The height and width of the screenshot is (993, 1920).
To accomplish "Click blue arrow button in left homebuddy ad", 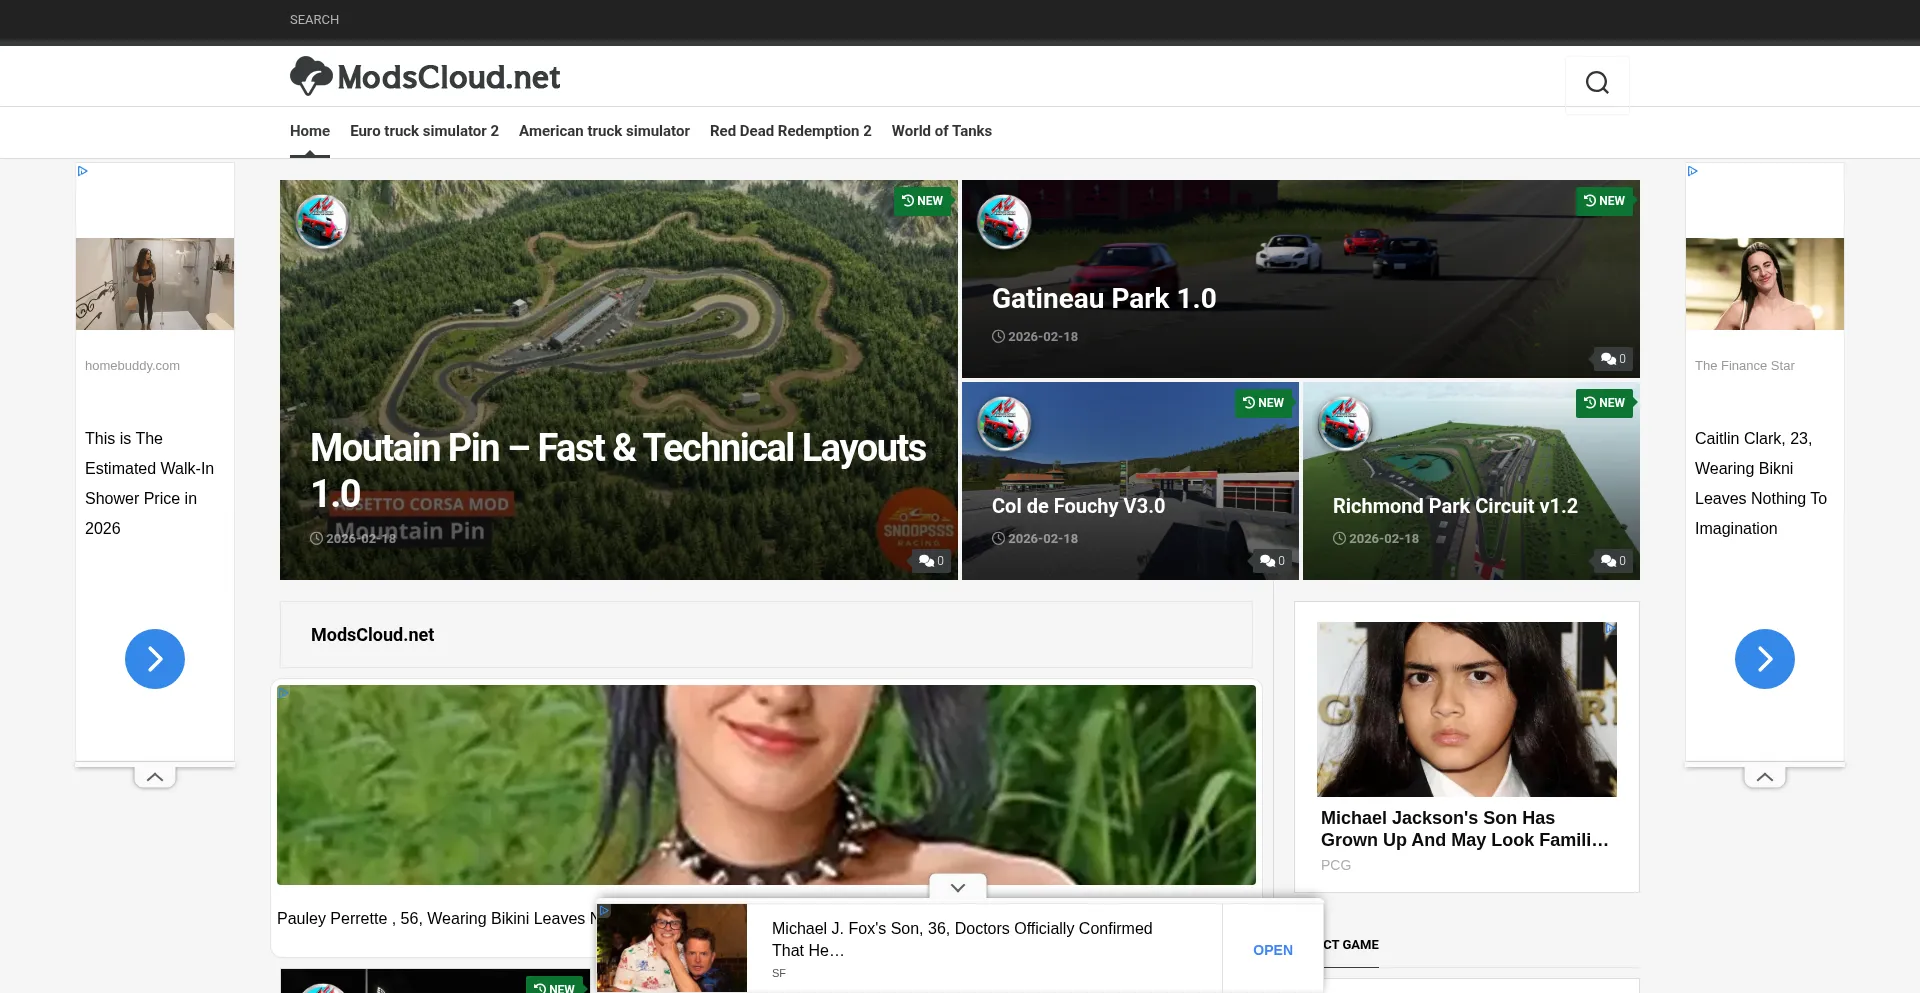I will pos(155,659).
